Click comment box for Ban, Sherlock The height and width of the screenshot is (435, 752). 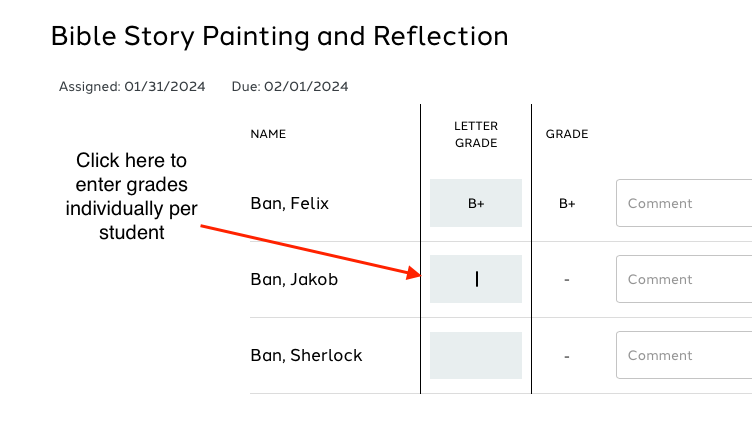pos(684,355)
